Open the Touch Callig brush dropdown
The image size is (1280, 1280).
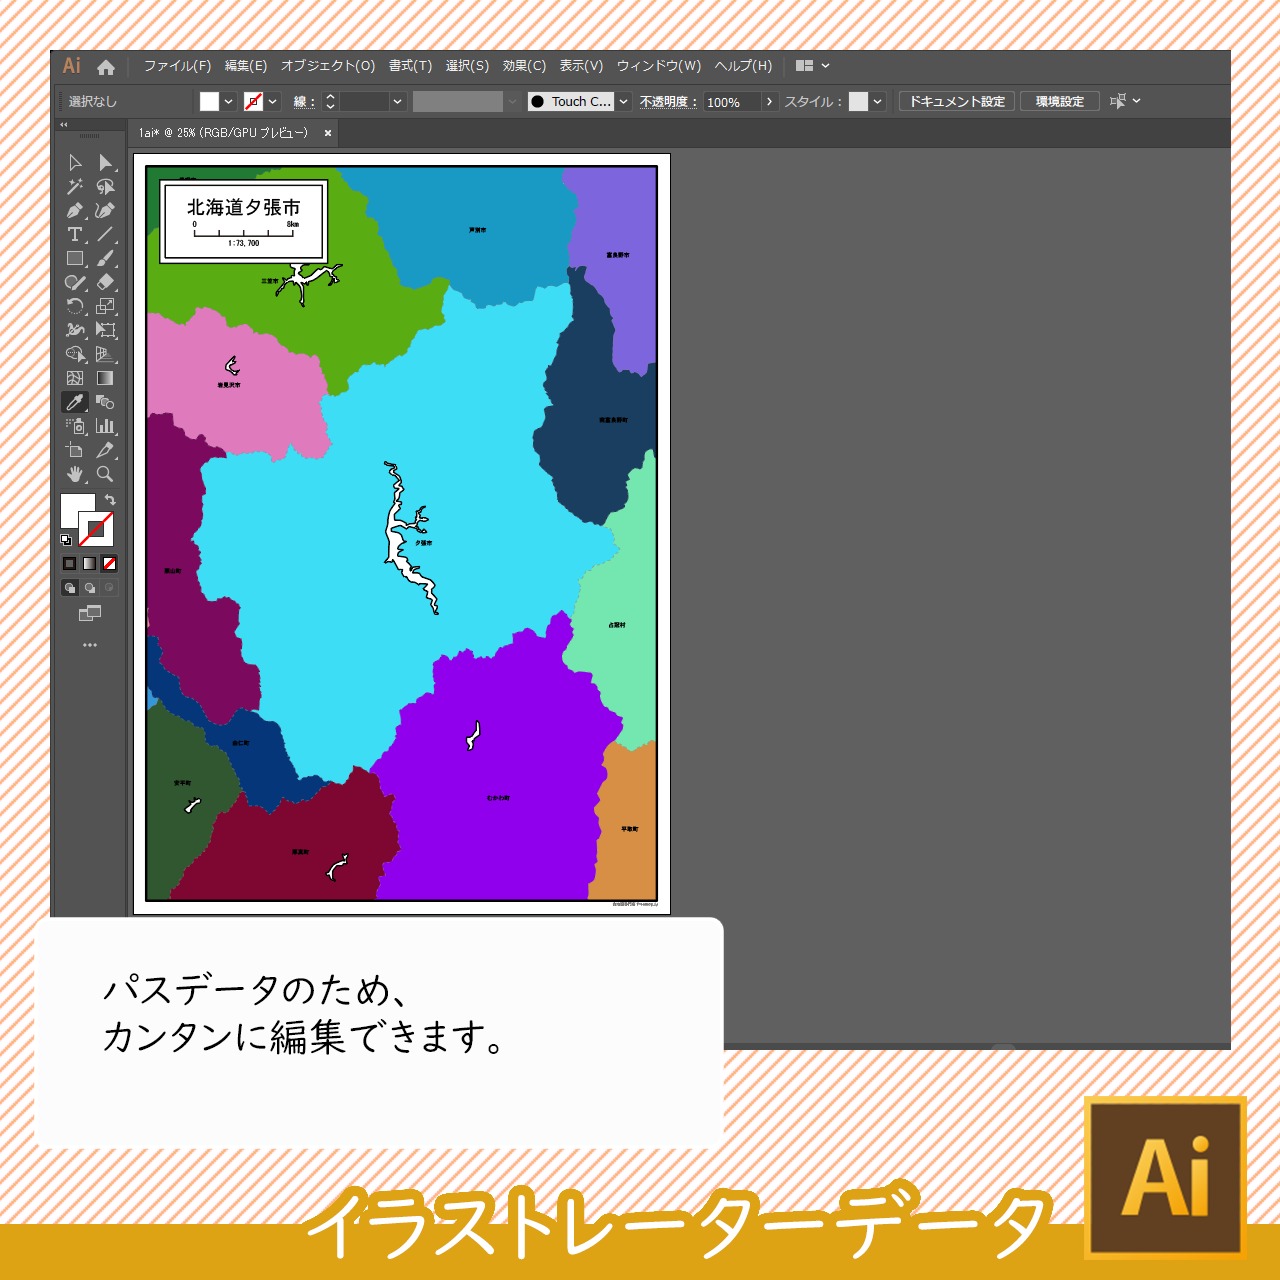(x=623, y=102)
